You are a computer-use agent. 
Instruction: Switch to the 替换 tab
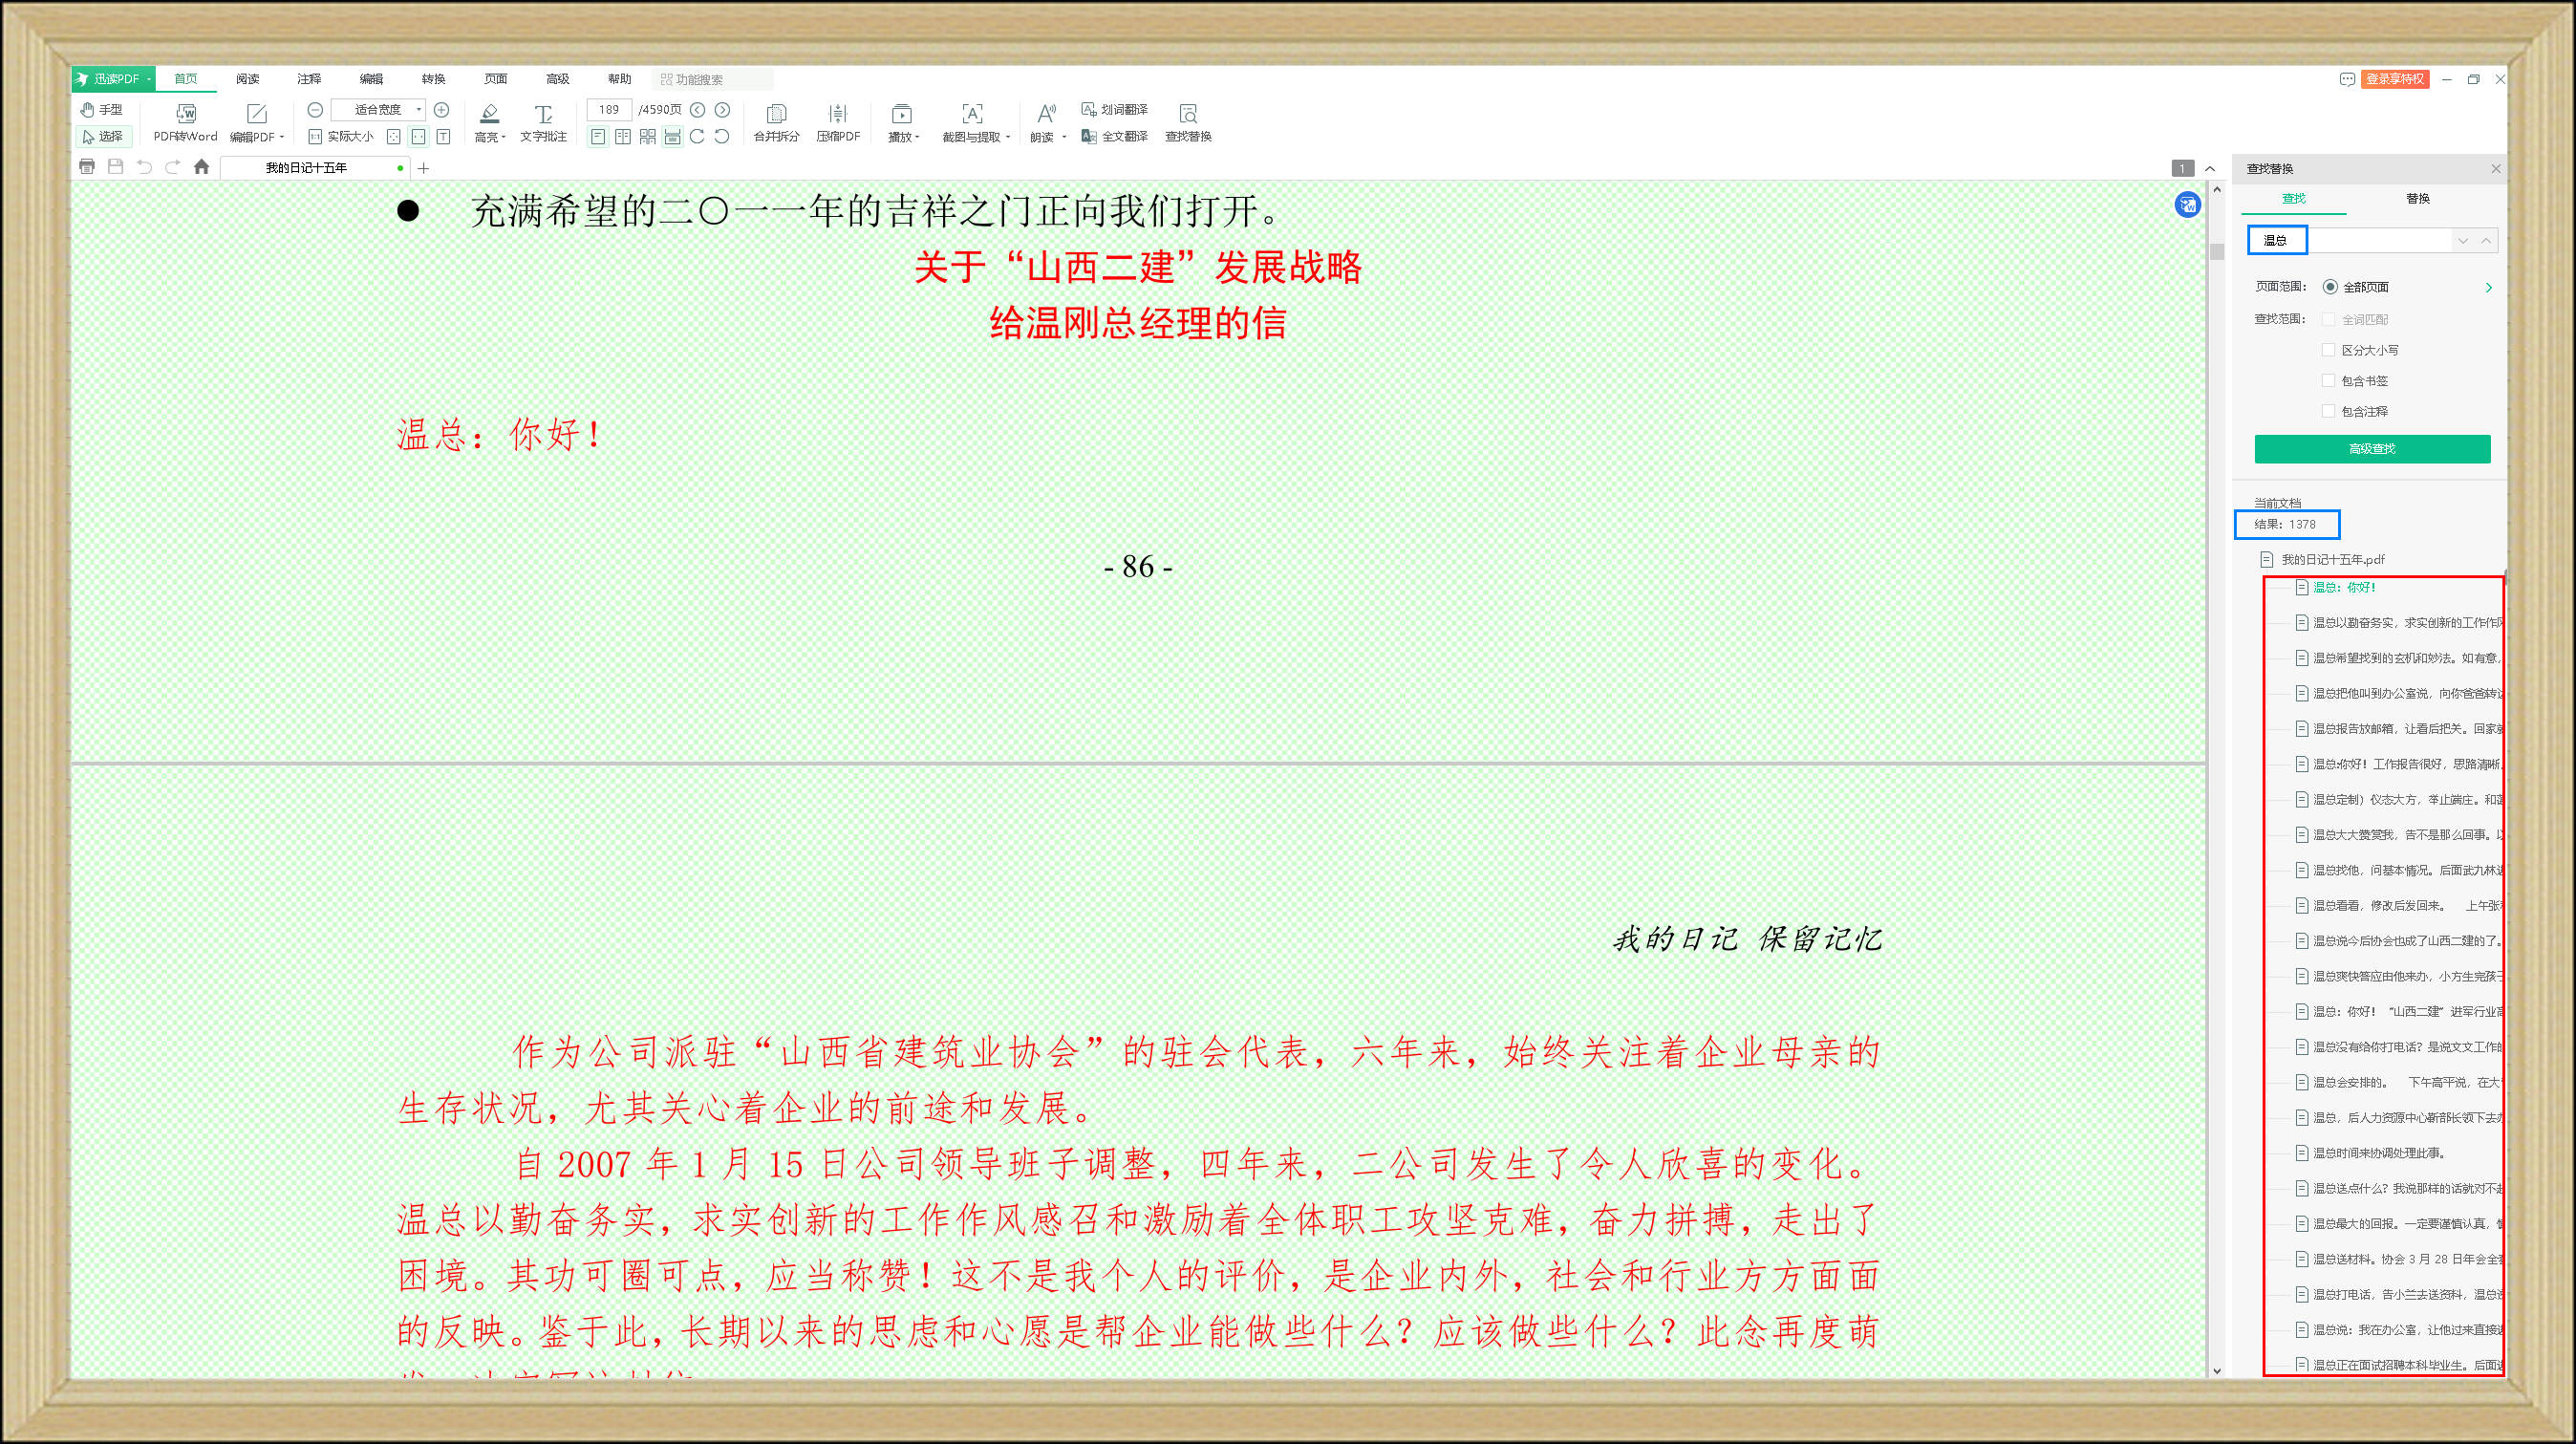click(x=2417, y=198)
